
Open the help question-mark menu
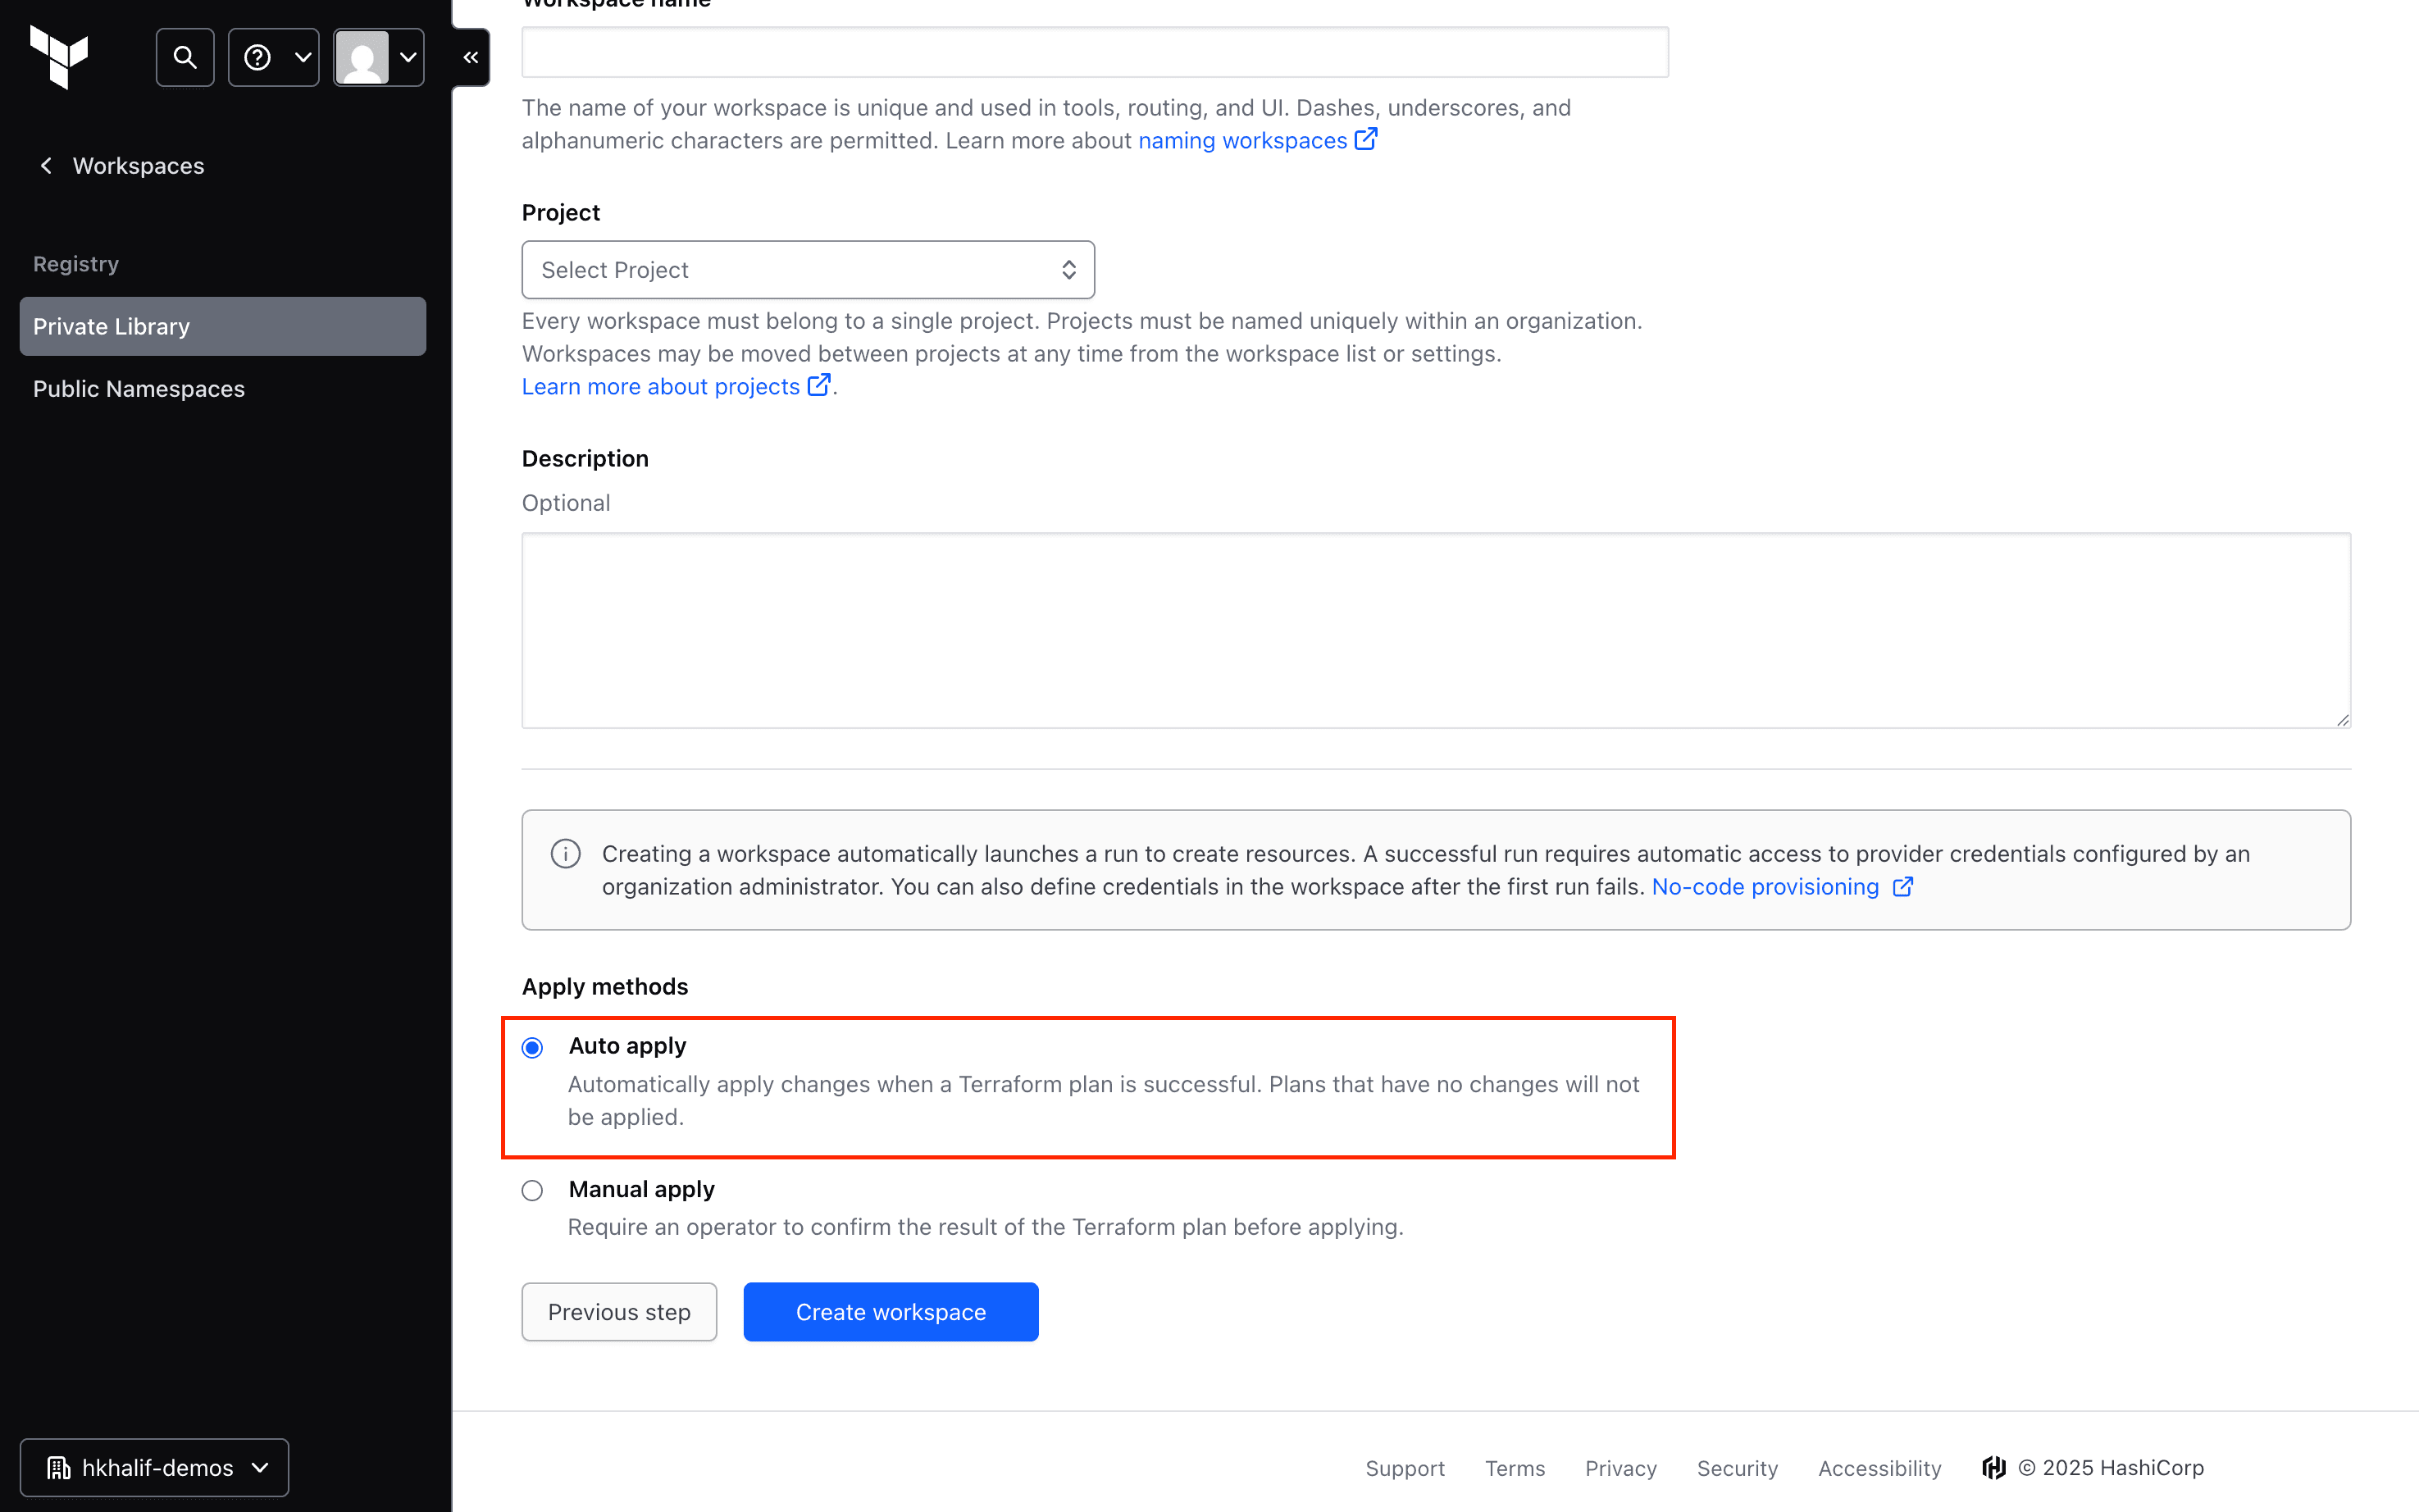(258, 57)
